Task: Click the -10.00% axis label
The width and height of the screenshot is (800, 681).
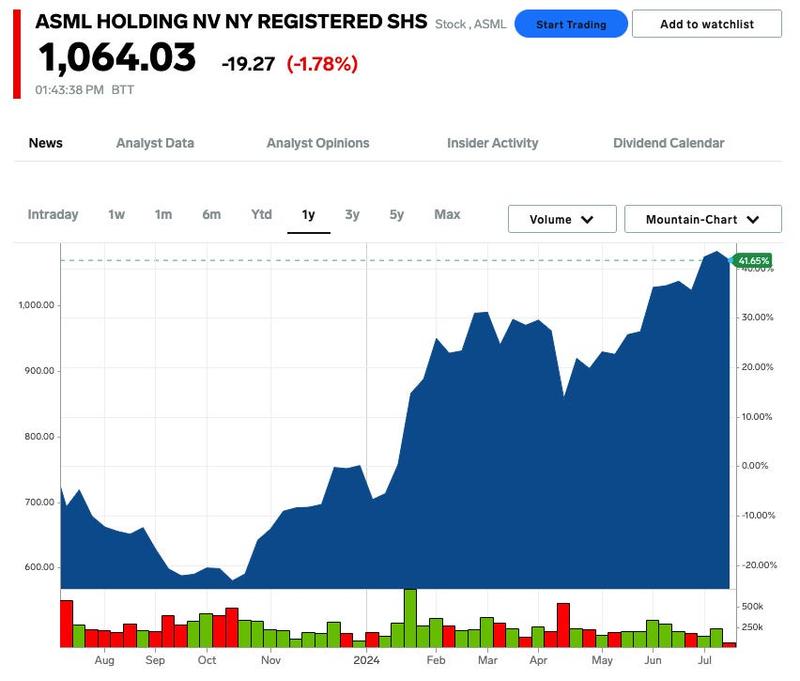Action: click(x=757, y=516)
